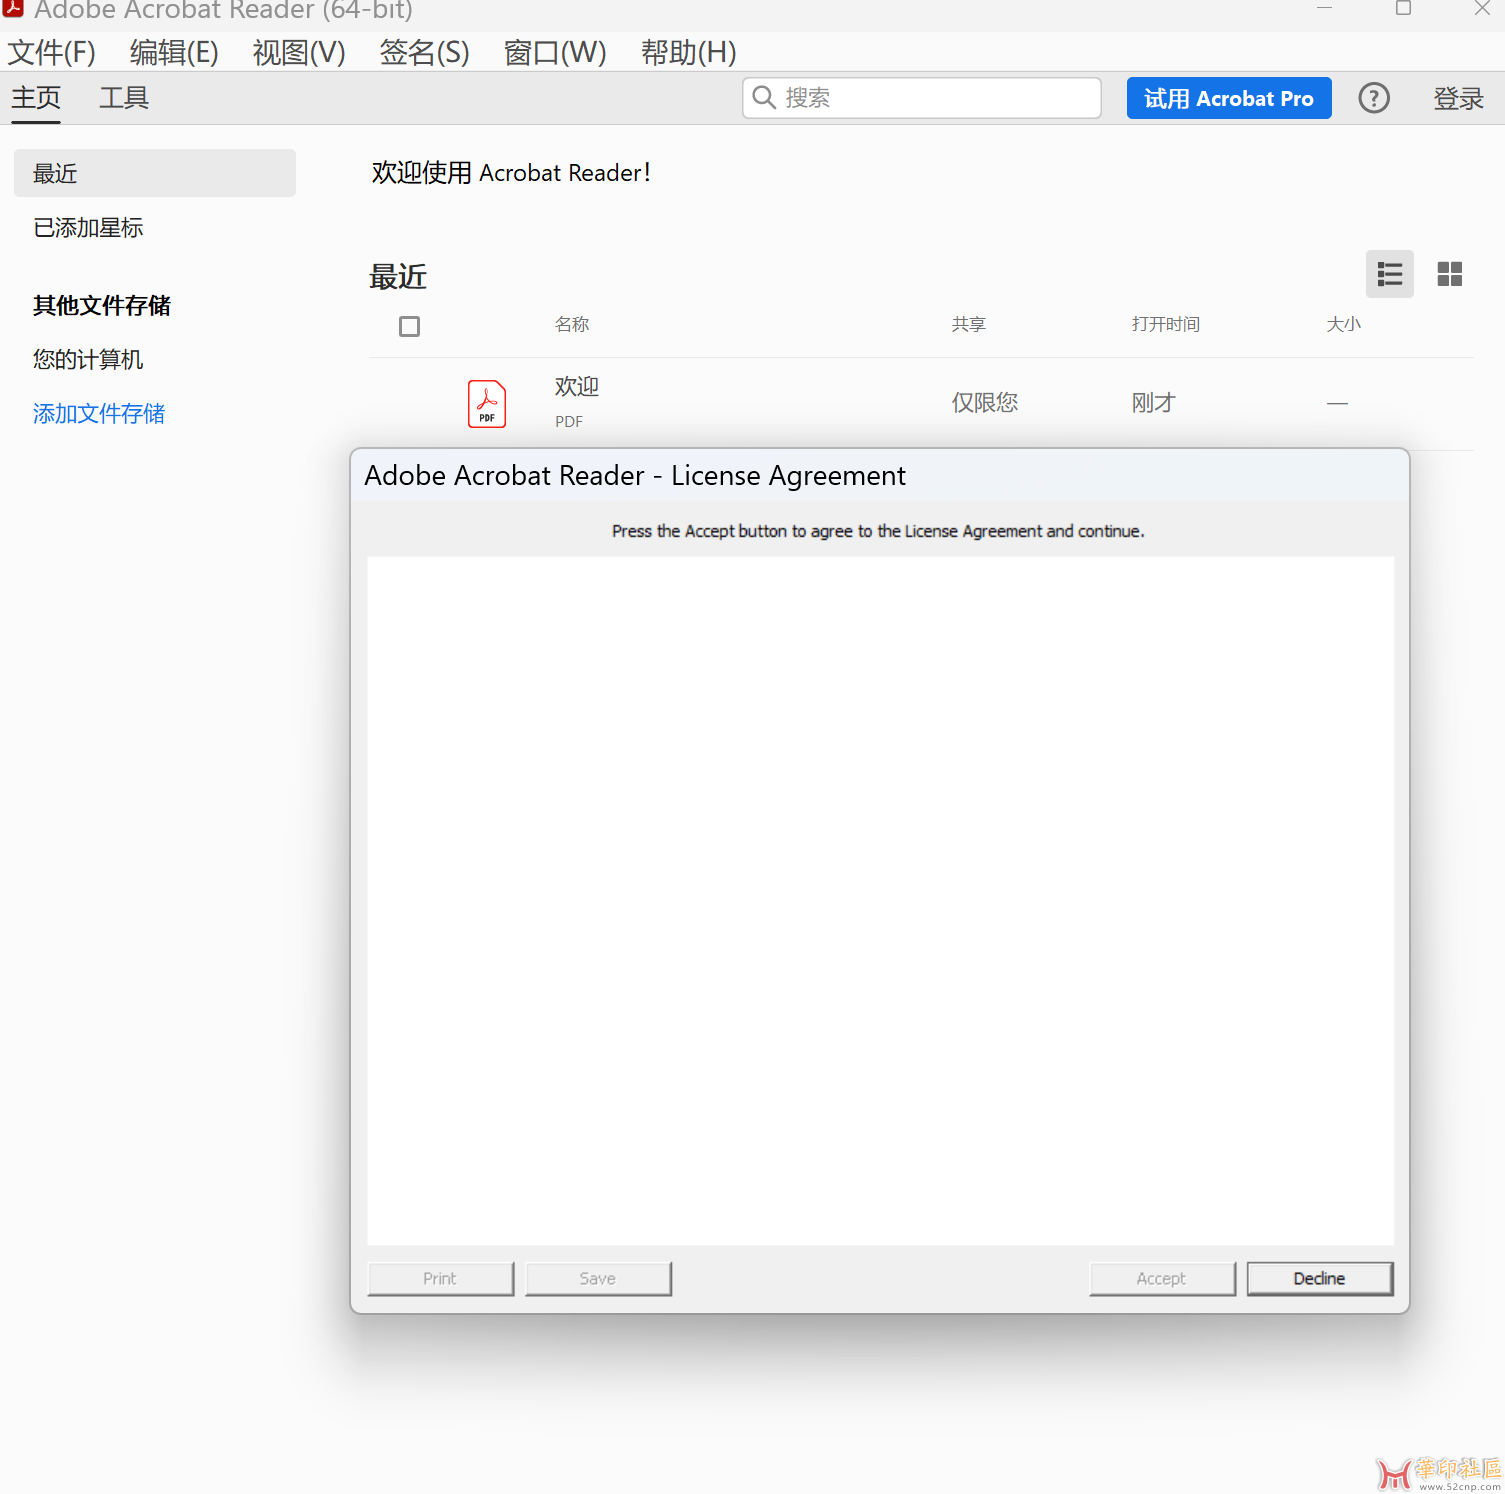
Task: Click the 欢迎 PDF file icon
Action: [487, 404]
